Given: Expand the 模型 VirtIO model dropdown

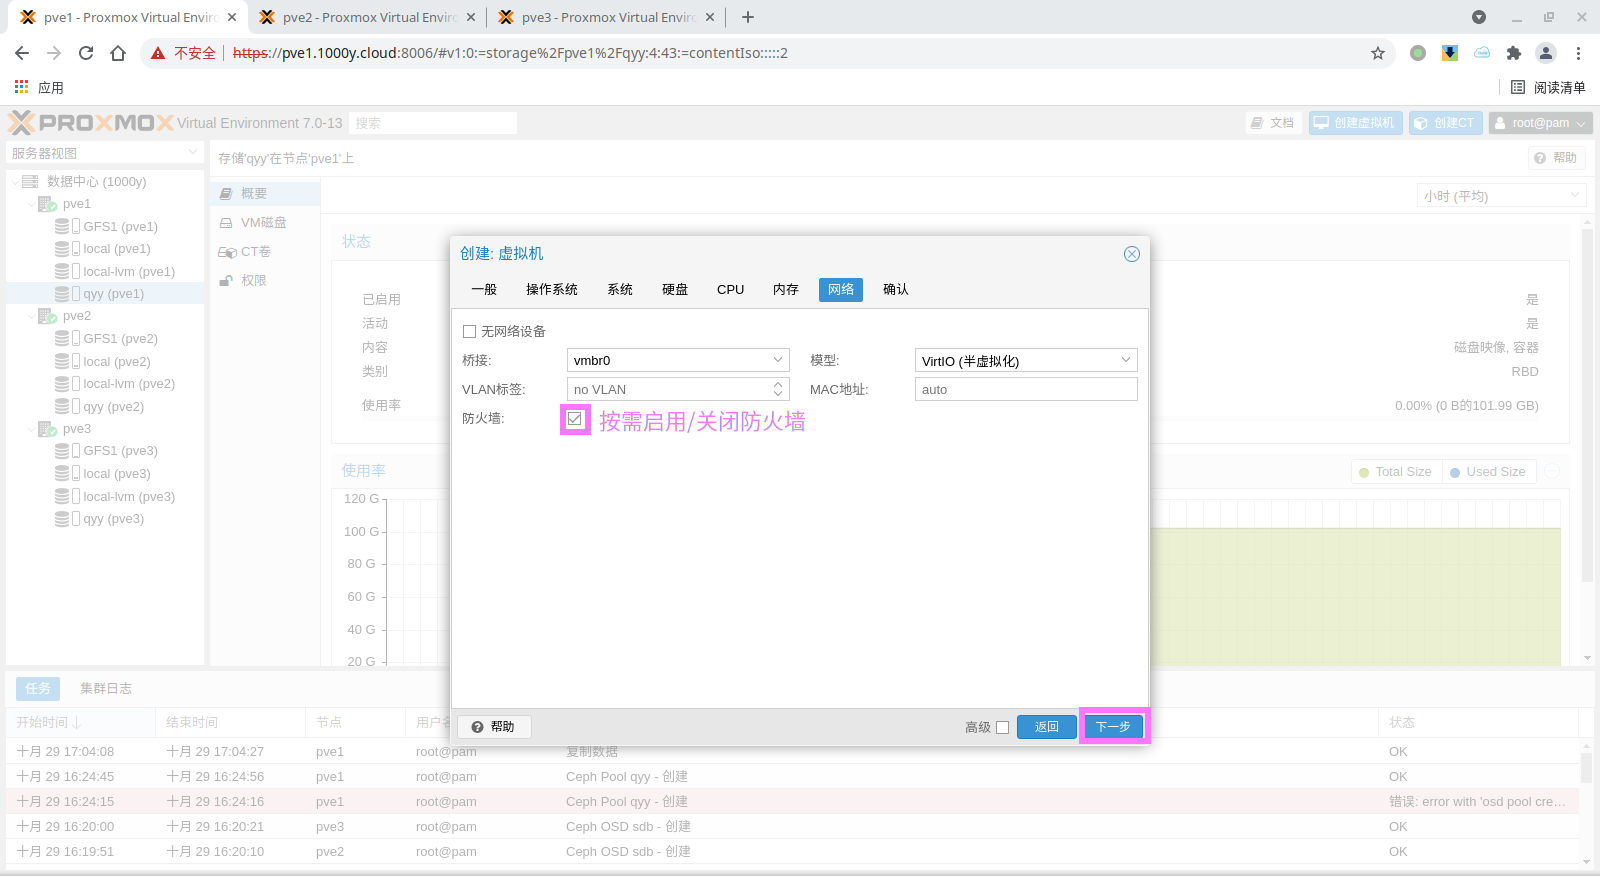Looking at the screenshot, I should click(x=1125, y=360).
